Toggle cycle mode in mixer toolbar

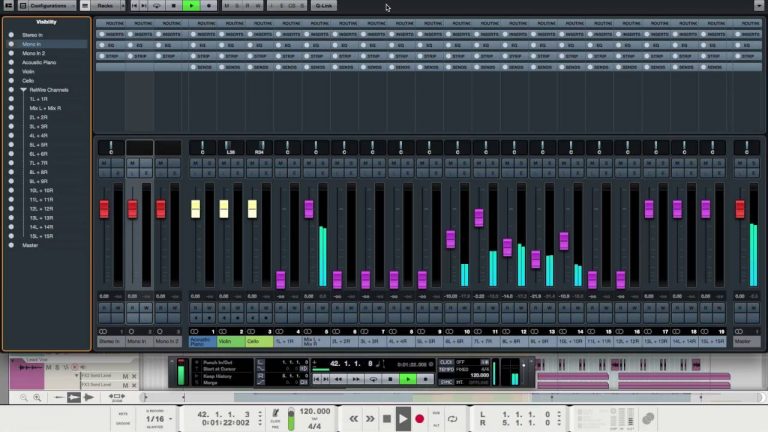tap(157, 6)
